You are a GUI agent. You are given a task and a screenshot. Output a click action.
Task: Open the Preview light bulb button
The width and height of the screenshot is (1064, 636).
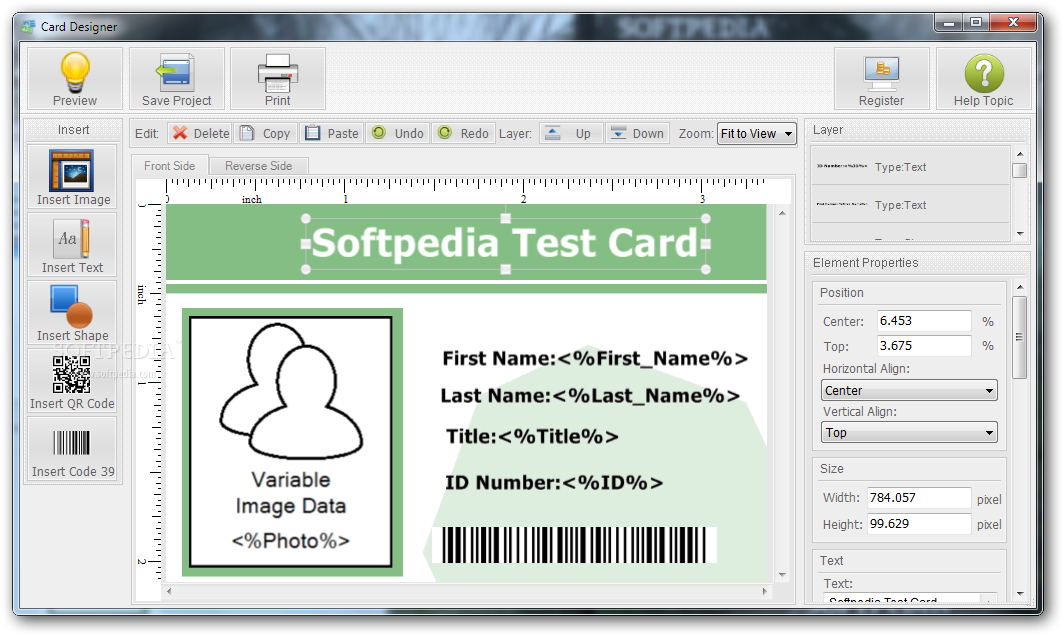[x=75, y=79]
